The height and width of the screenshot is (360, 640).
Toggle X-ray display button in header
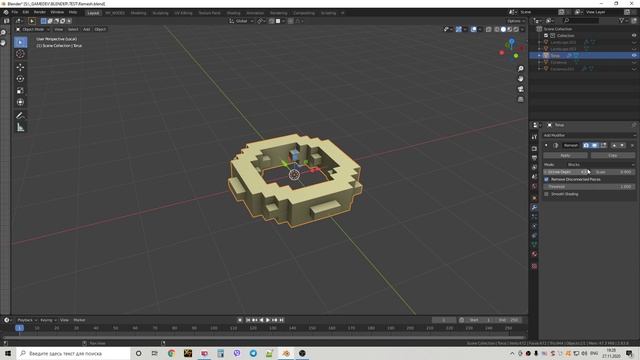pos(489,29)
